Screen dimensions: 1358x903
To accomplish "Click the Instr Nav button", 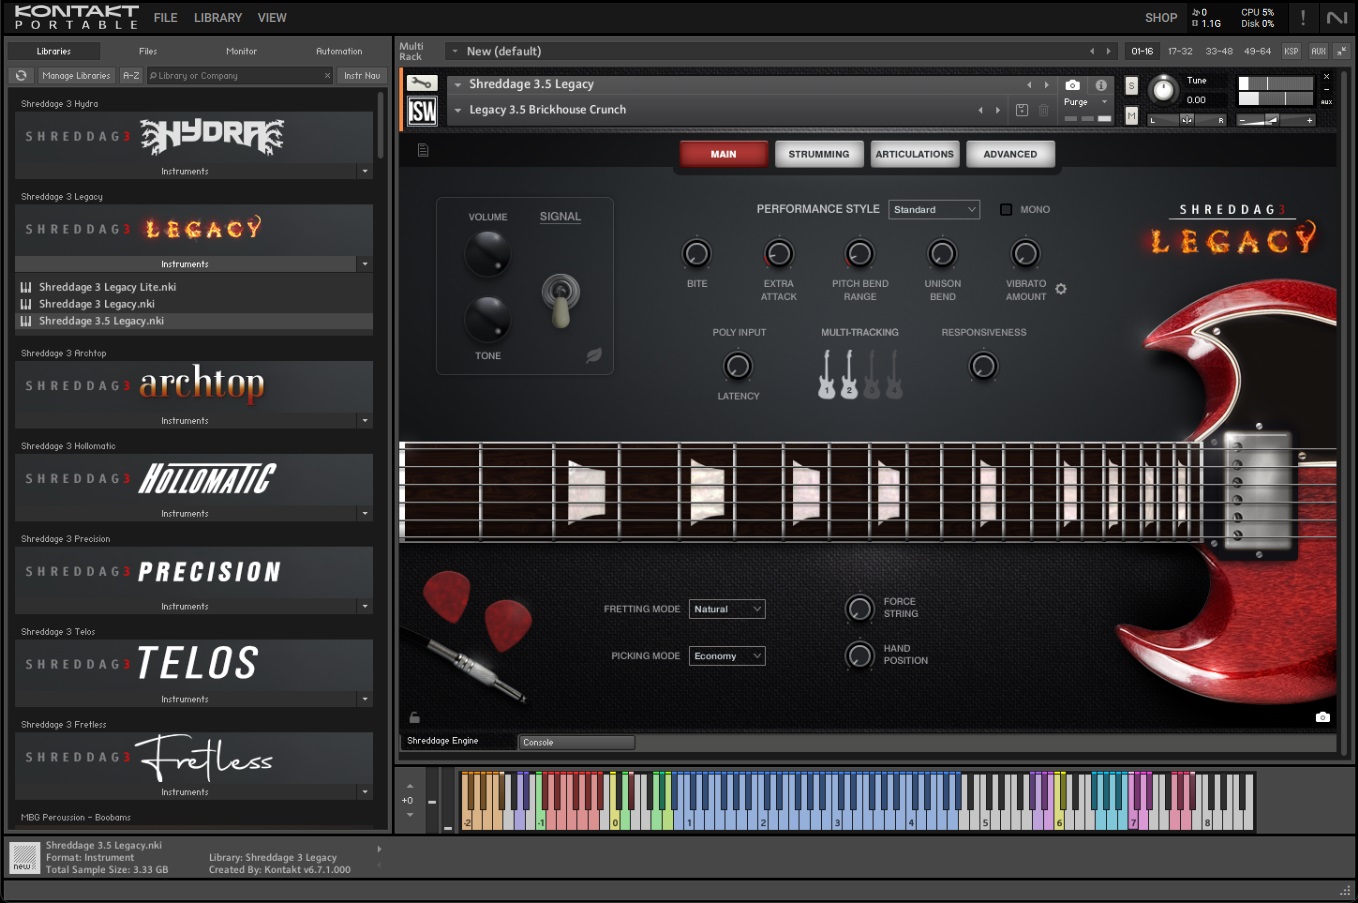I will (361, 76).
